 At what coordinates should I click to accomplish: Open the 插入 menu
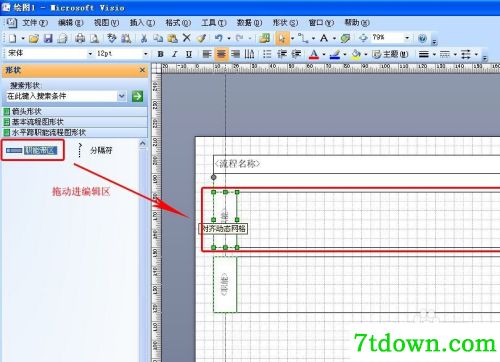[142, 23]
